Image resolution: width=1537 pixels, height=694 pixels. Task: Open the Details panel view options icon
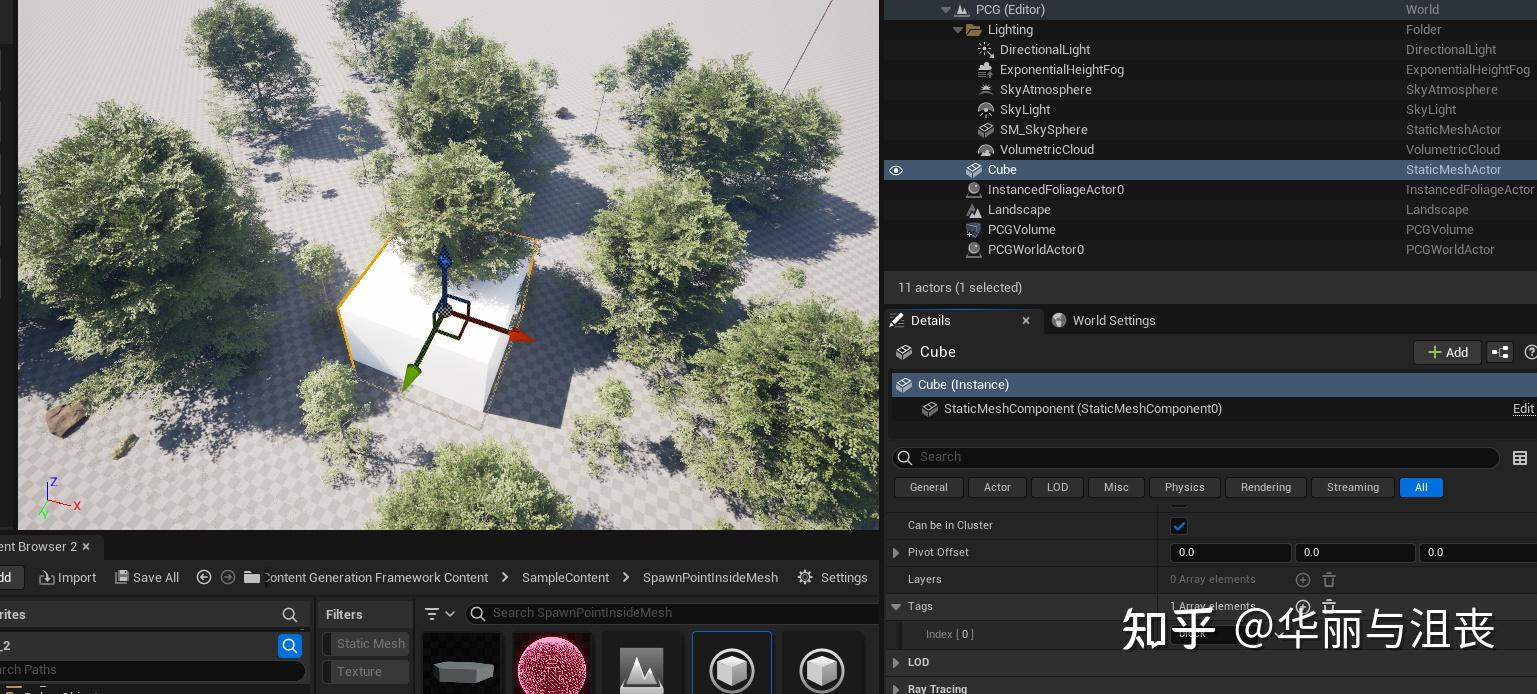[x=1520, y=458]
